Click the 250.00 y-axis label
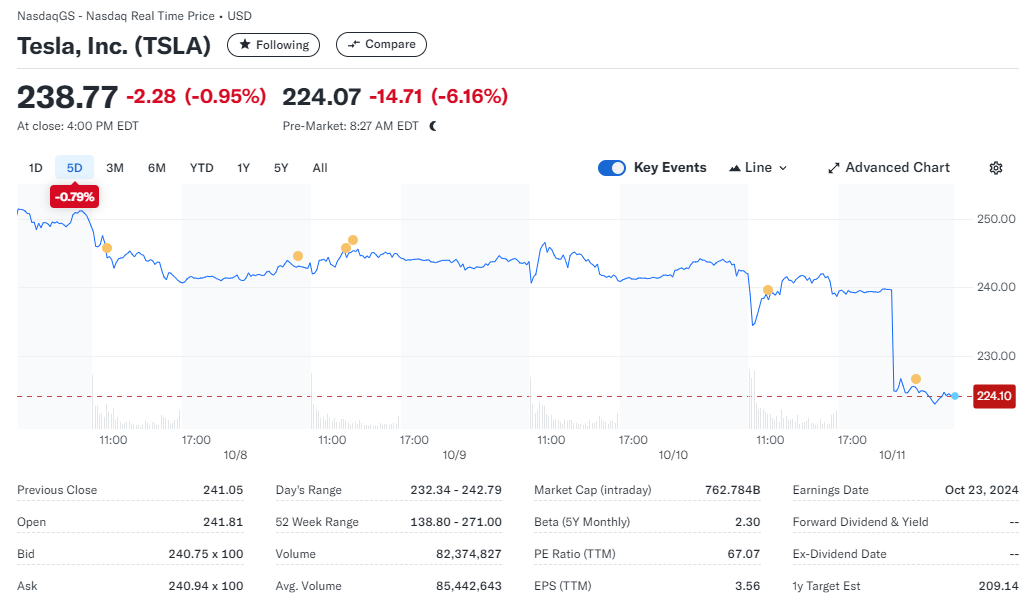The image size is (1031, 601). [996, 219]
